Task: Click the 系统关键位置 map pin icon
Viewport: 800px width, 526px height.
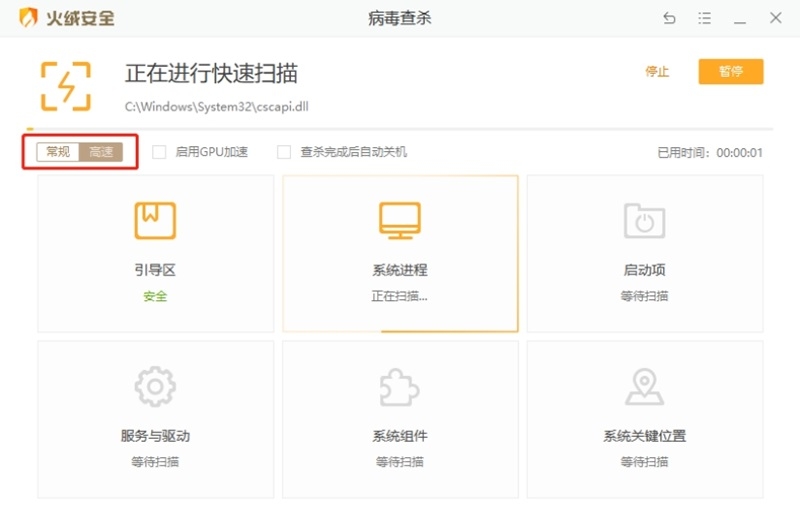Action: [x=644, y=386]
